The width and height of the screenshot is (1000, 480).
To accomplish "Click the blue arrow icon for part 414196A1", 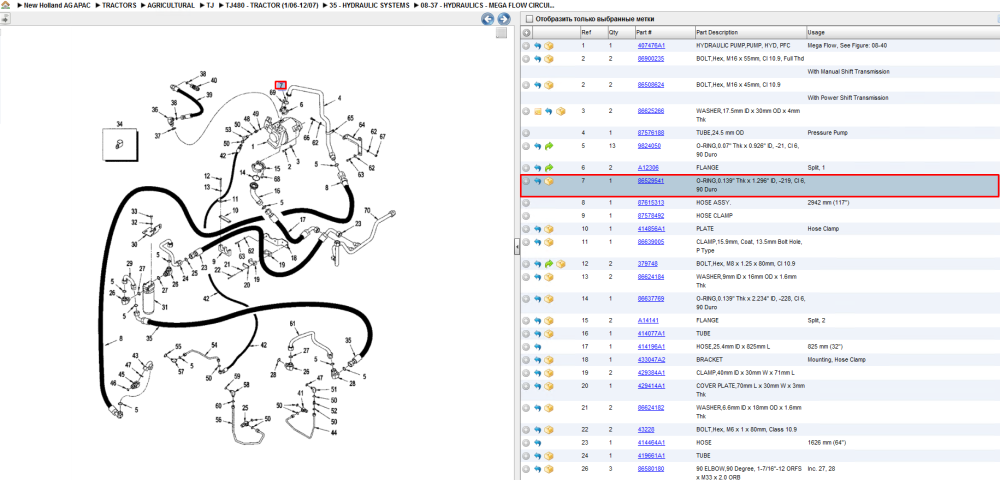I will [x=538, y=347].
